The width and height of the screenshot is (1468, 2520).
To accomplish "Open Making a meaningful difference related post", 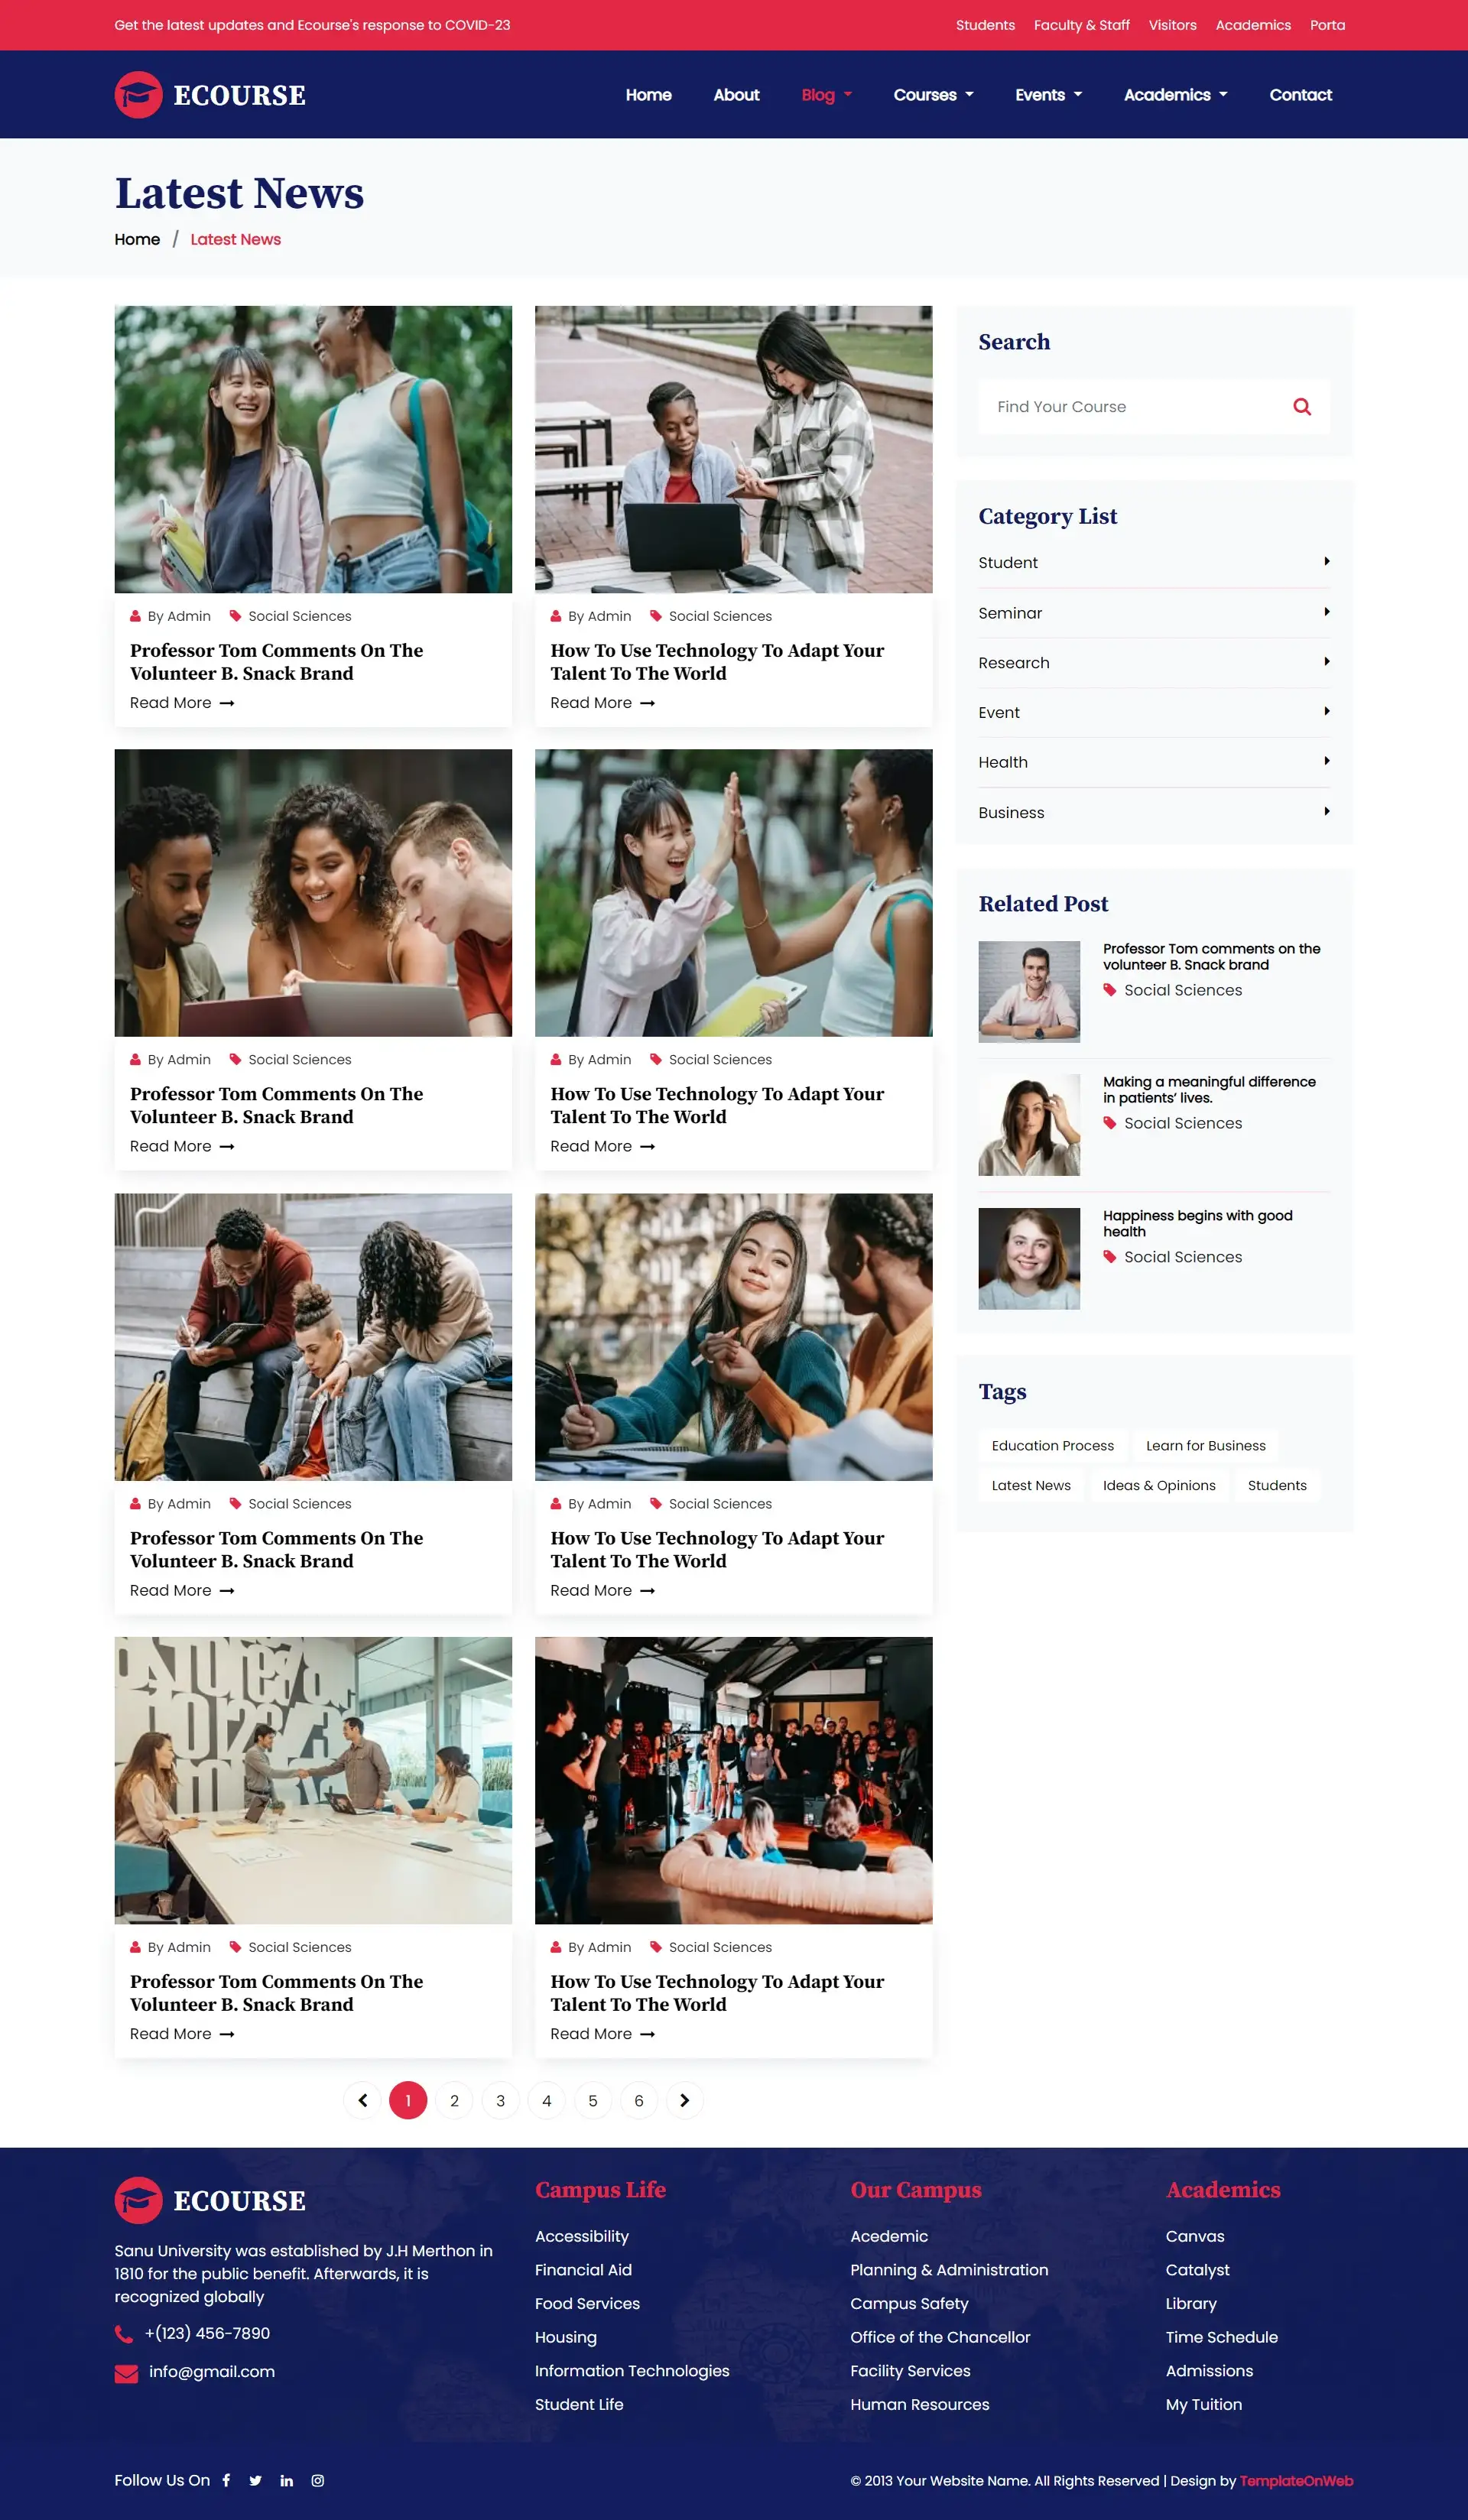I will 1209,1090.
